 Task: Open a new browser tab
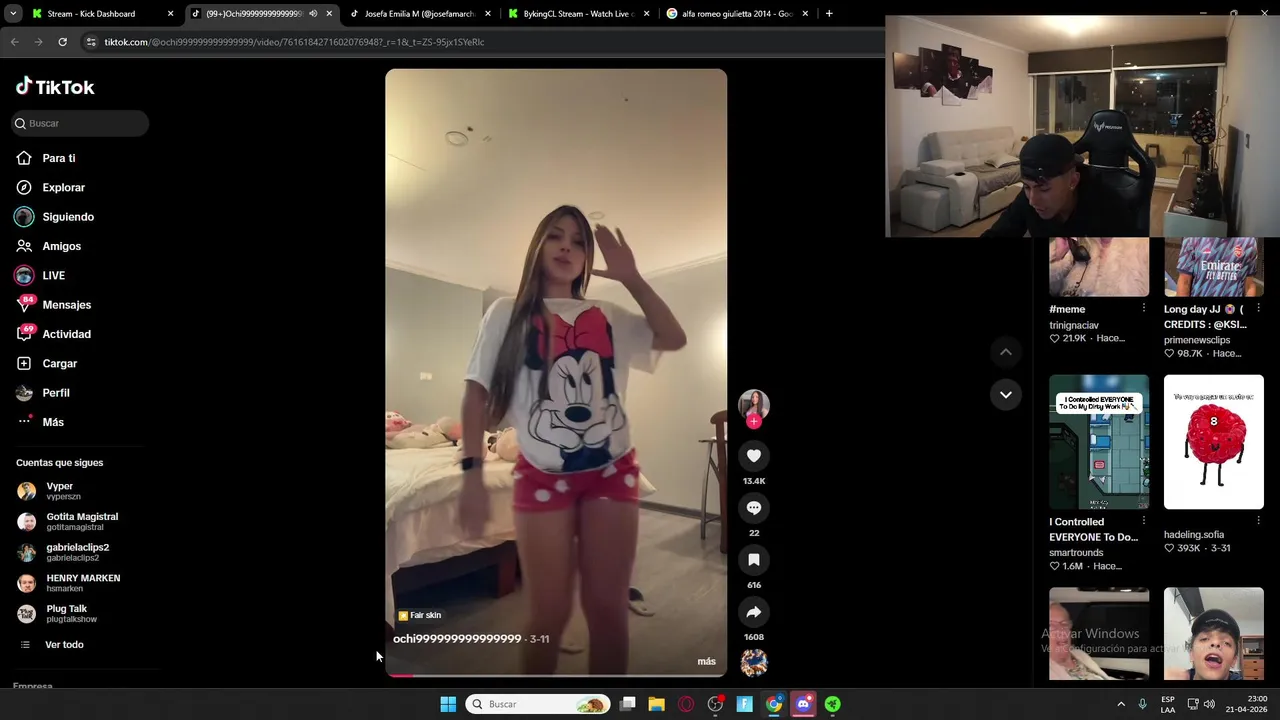click(829, 14)
